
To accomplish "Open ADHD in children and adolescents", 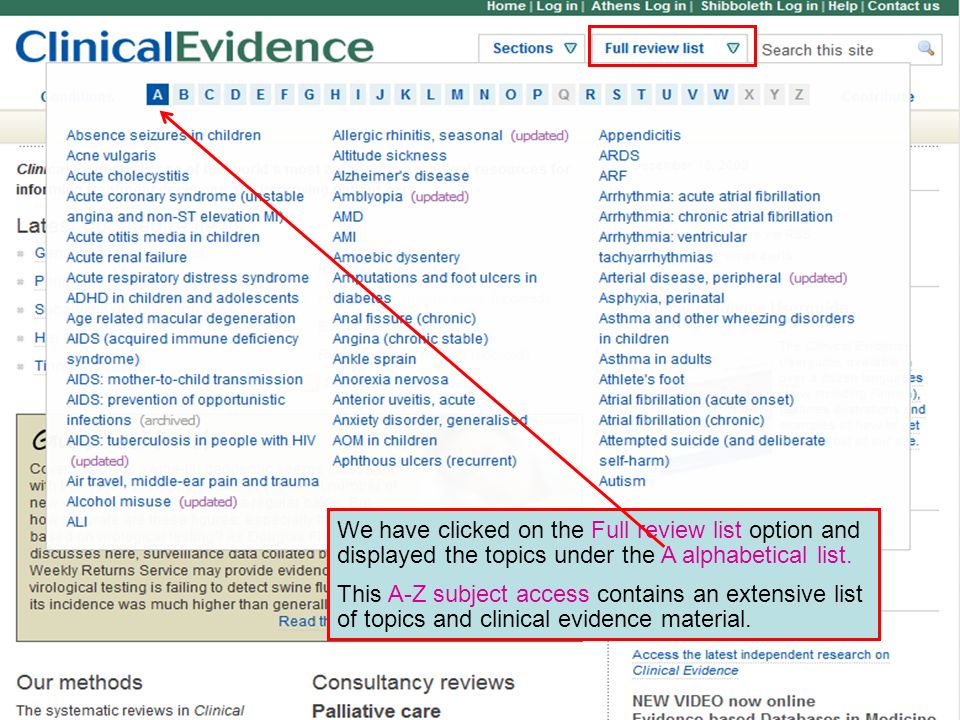I will (182, 298).
